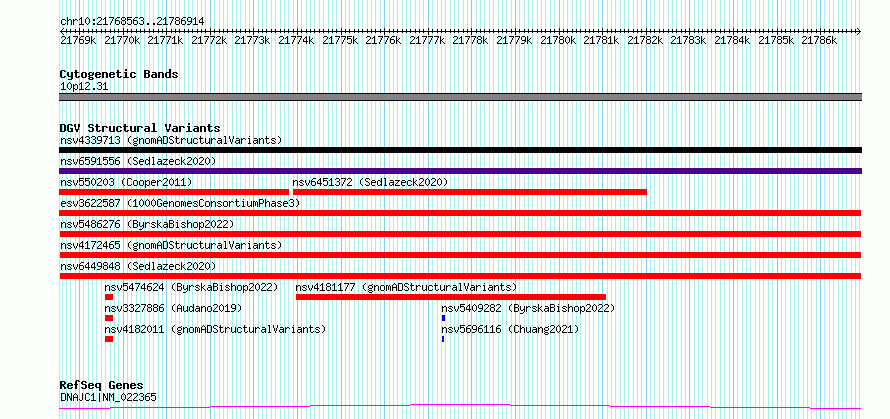890x419 pixels.
Task: Click the 21783k ruler tick label
Action: (689, 40)
